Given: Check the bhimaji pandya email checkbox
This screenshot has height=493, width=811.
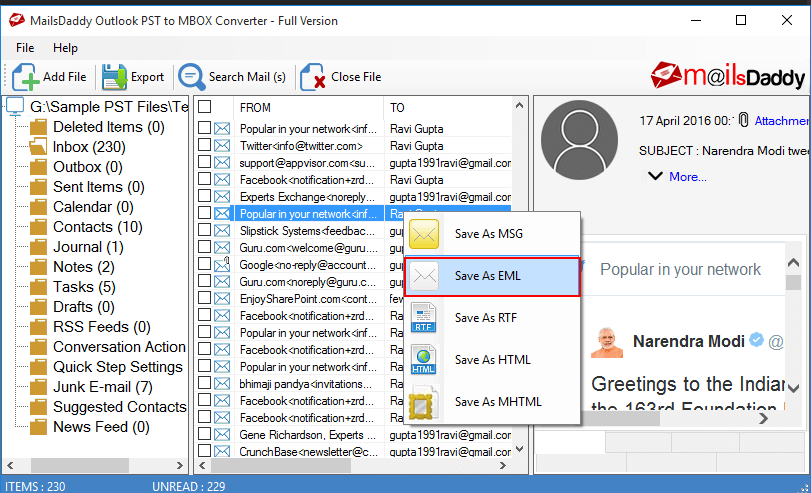Looking at the screenshot, I should click(204, 383).
